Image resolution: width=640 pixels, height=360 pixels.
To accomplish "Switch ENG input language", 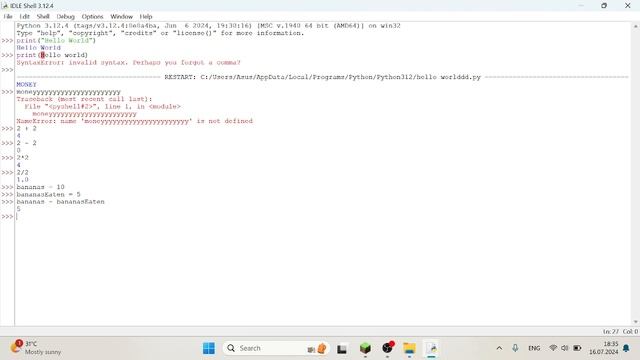I will tap(534, 348).
